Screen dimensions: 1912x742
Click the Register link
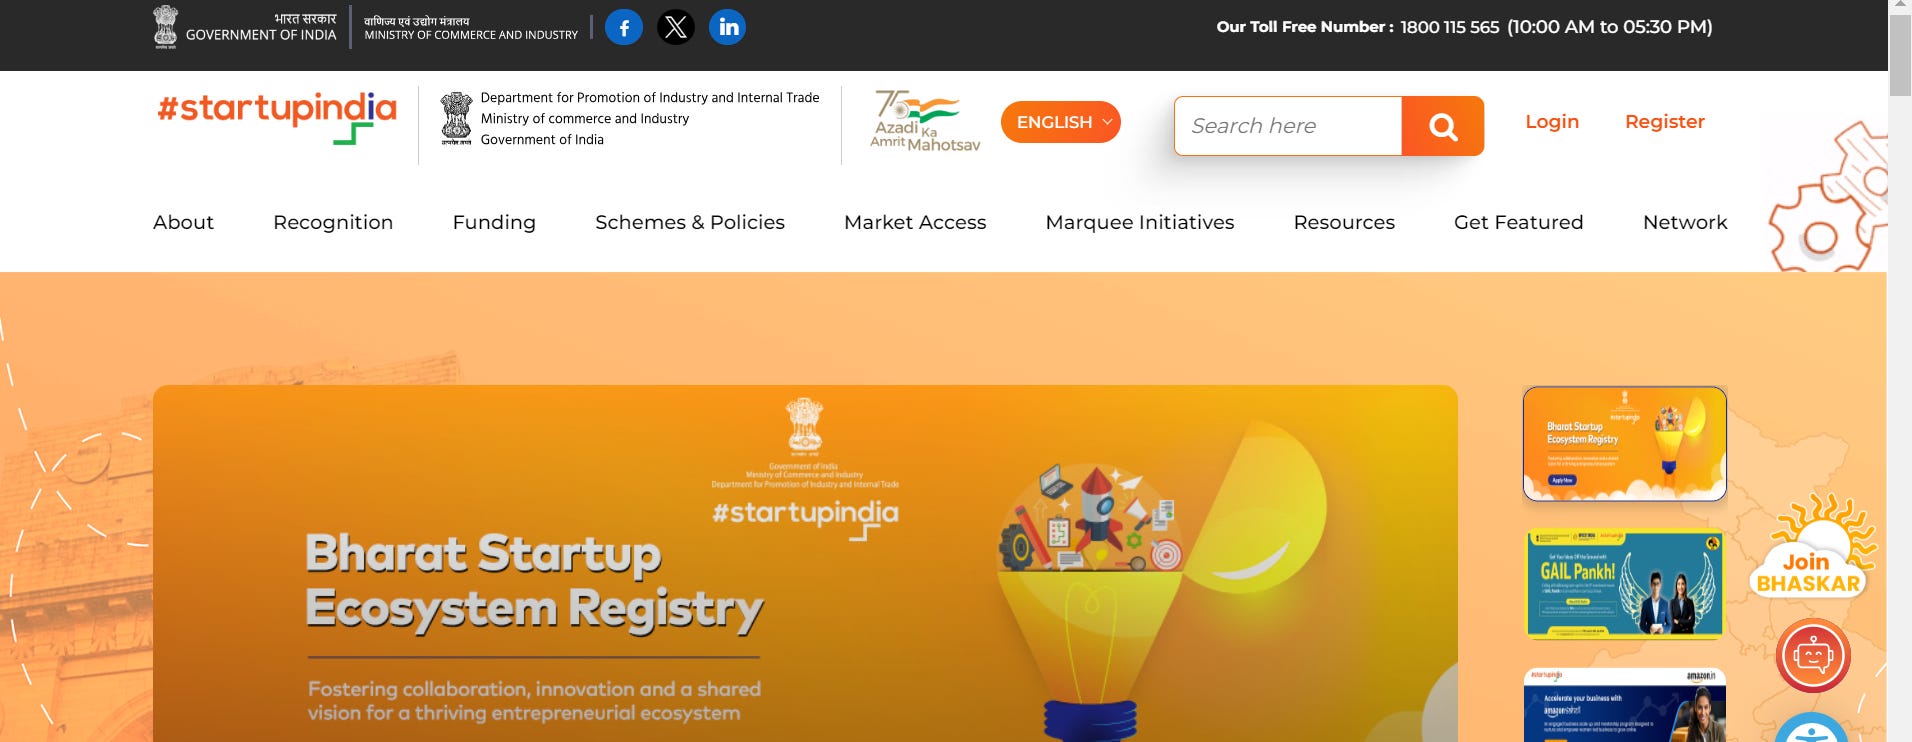(x=1665, y=122)
